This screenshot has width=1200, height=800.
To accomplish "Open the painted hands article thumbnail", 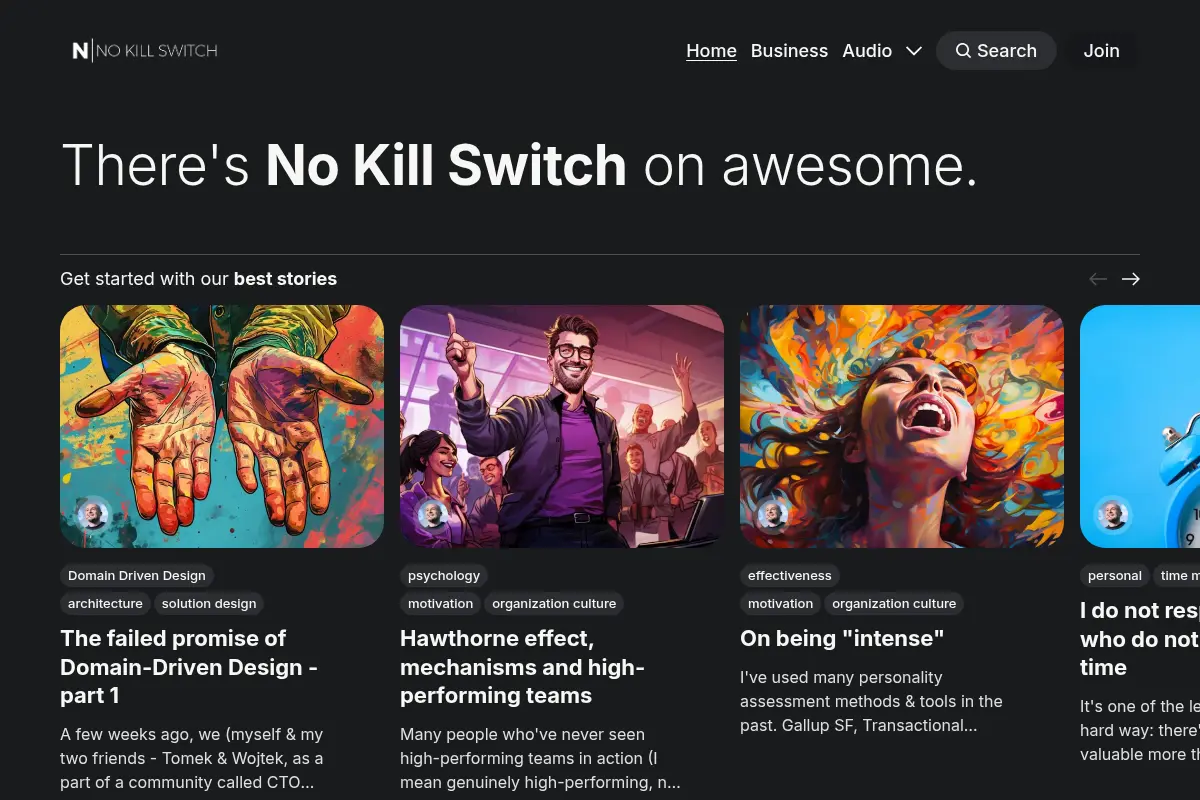I will [x=222, y=426].
